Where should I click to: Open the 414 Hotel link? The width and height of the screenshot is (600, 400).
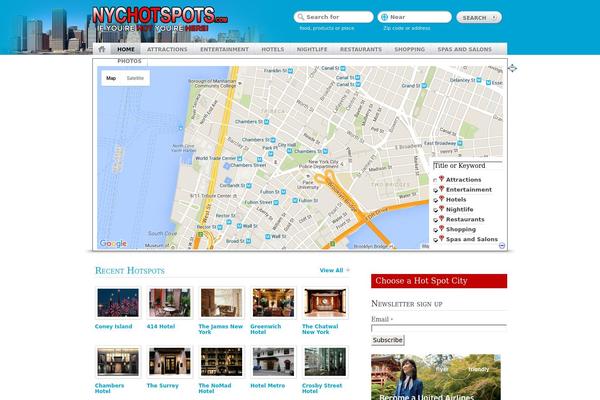pos(161,327)
